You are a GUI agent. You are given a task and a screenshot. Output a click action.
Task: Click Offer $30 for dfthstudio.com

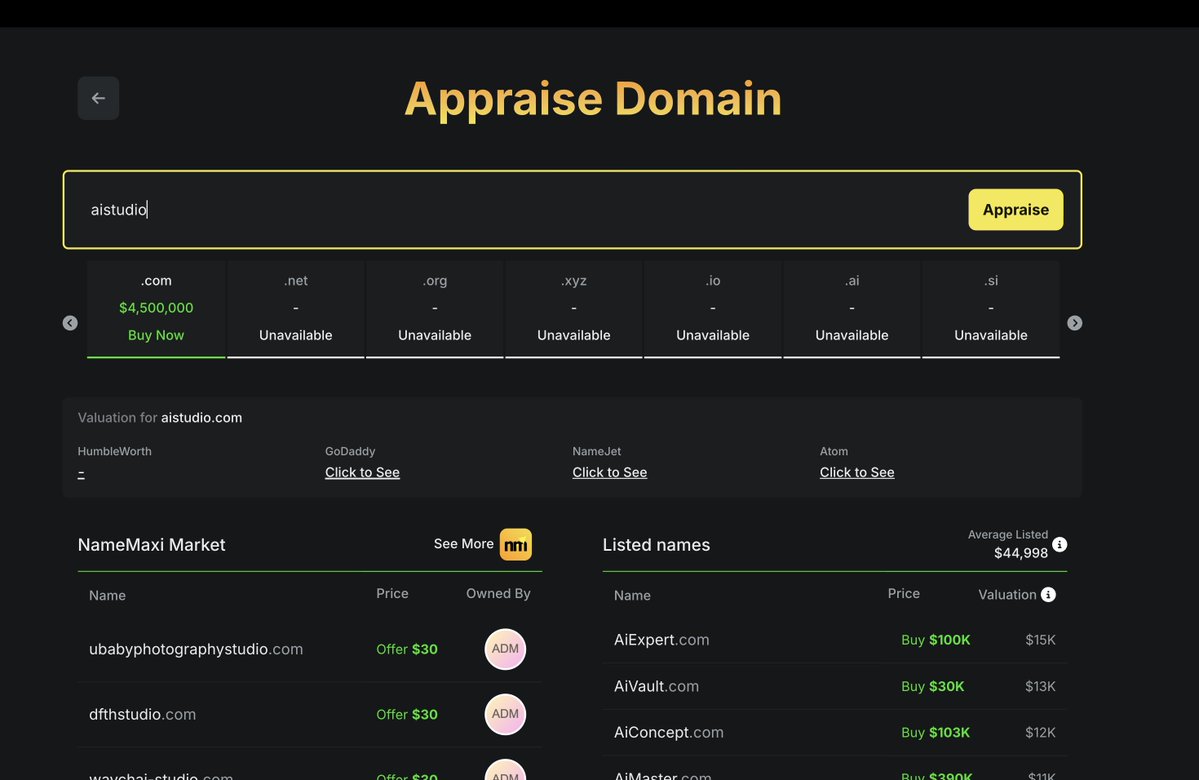[407, 714]
